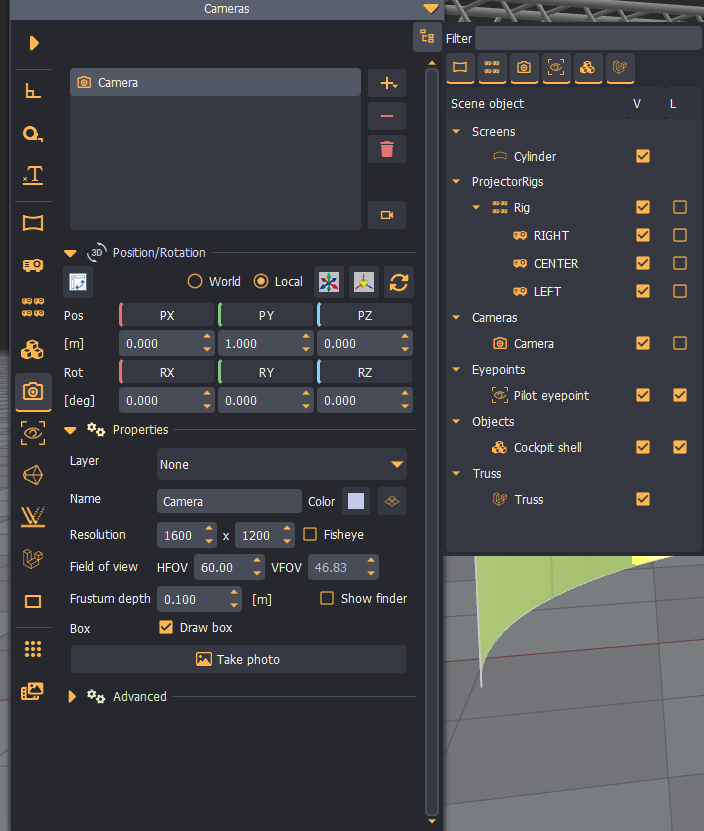Remove camera with the minus button

388,116
